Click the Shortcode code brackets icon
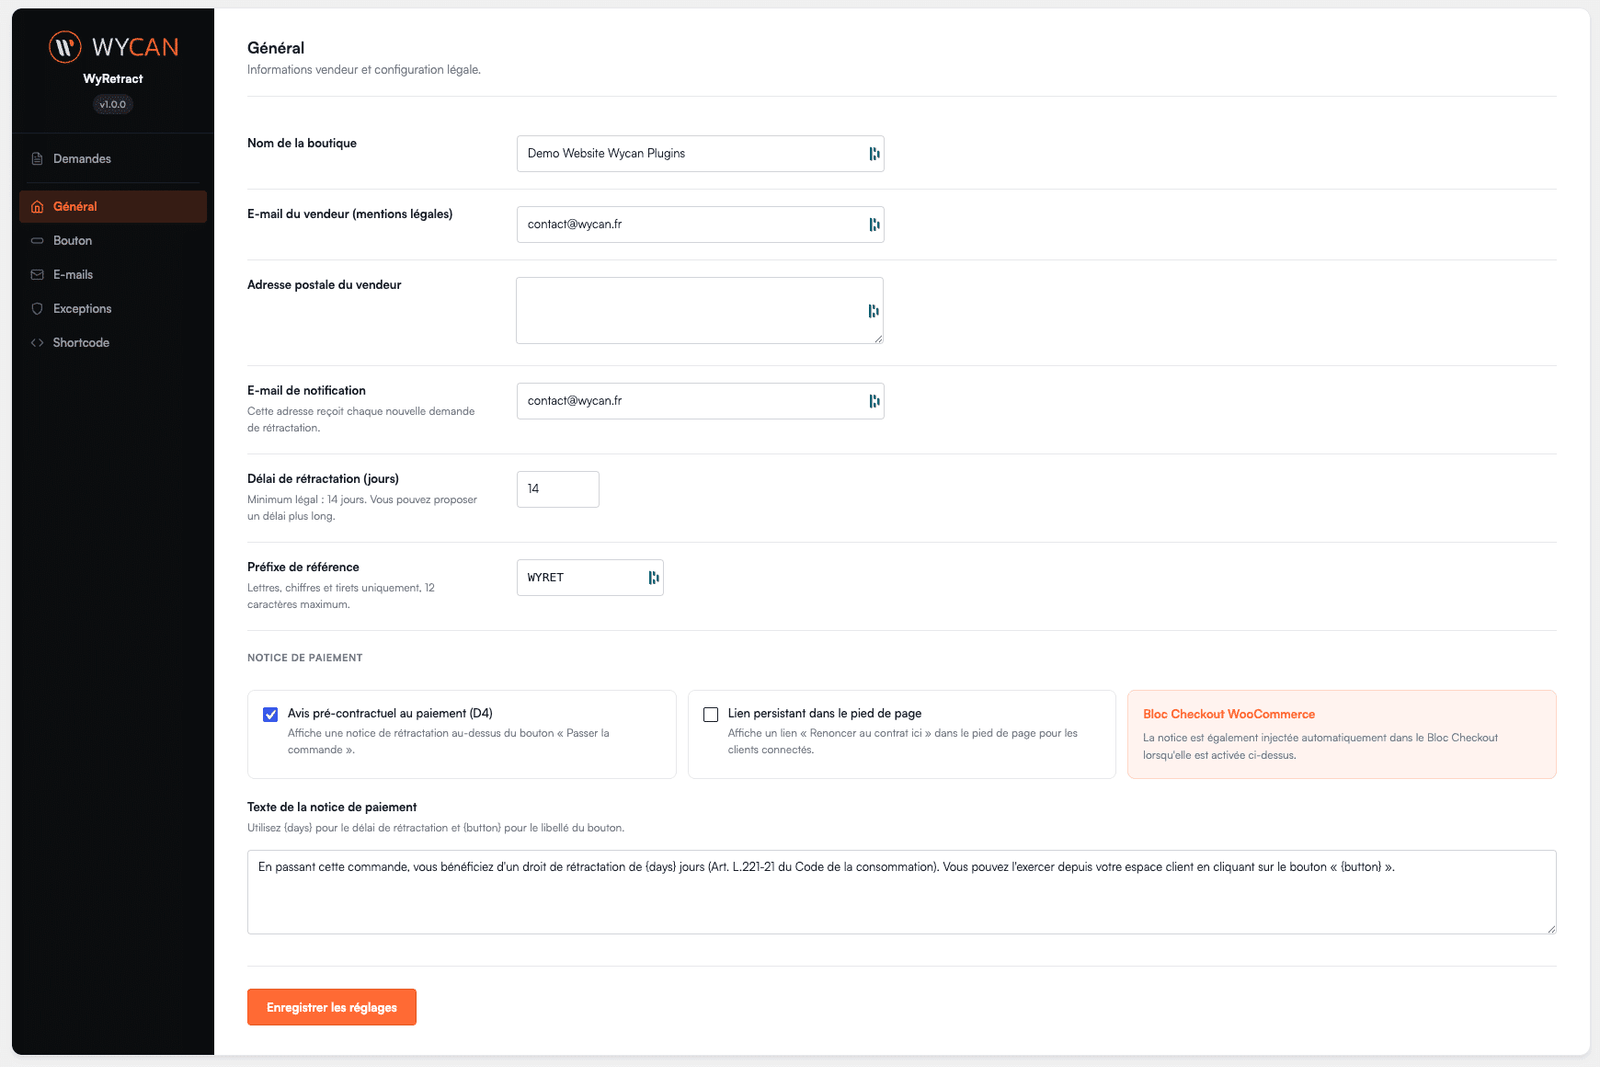 (x=37, y=343)
